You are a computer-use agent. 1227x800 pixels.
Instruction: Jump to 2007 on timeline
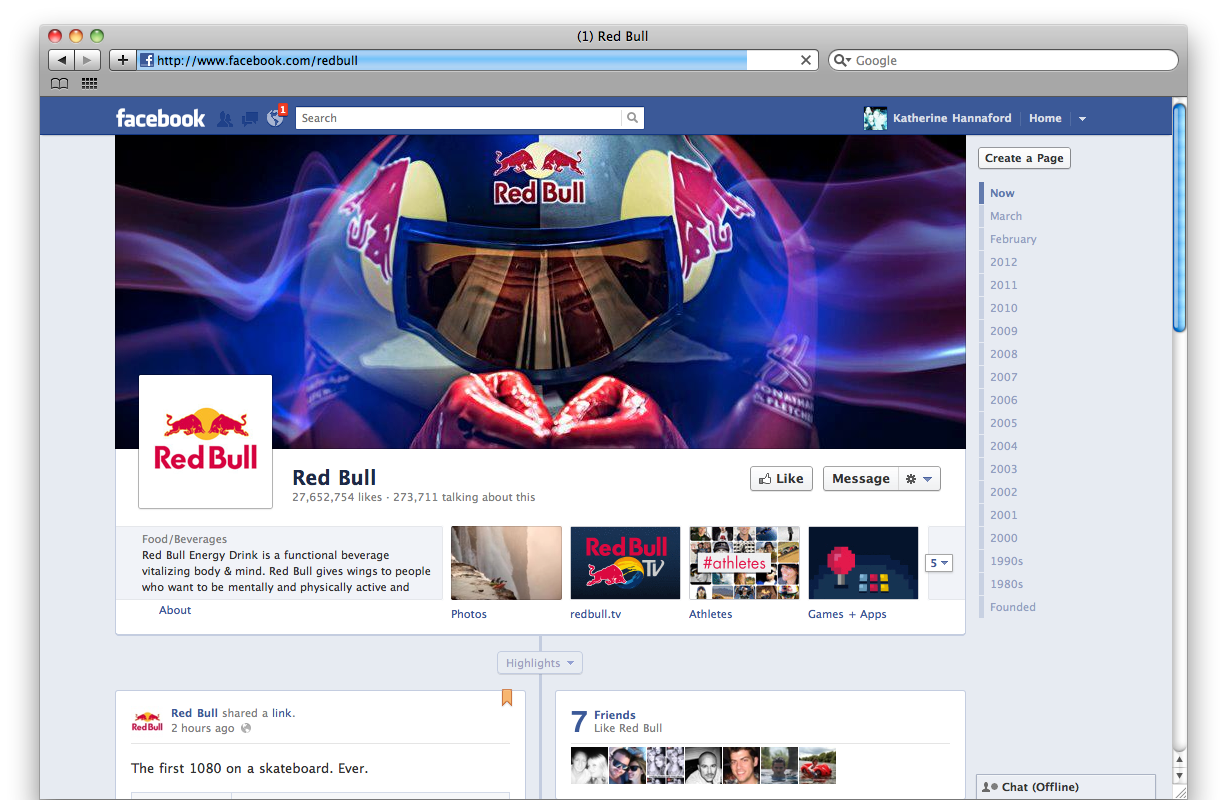tap(1004, 377)
